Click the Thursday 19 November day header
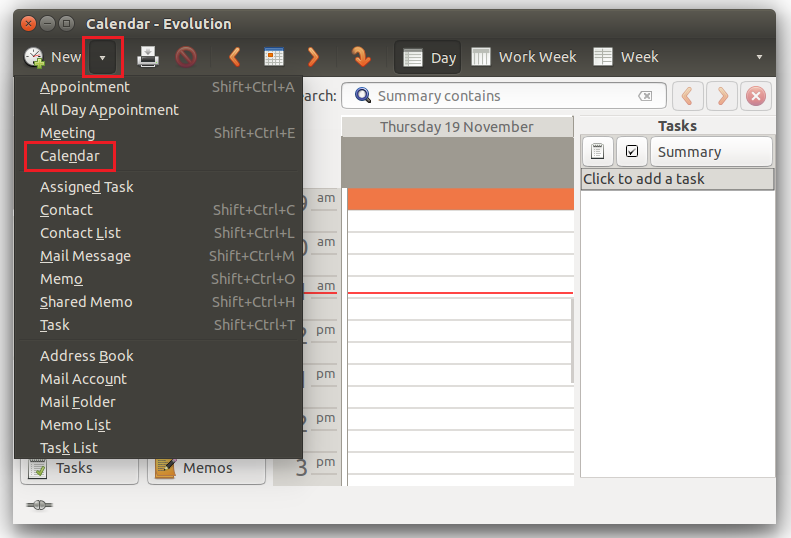Image resolution: width=791 pixels, height=538 pixels. 457,127
